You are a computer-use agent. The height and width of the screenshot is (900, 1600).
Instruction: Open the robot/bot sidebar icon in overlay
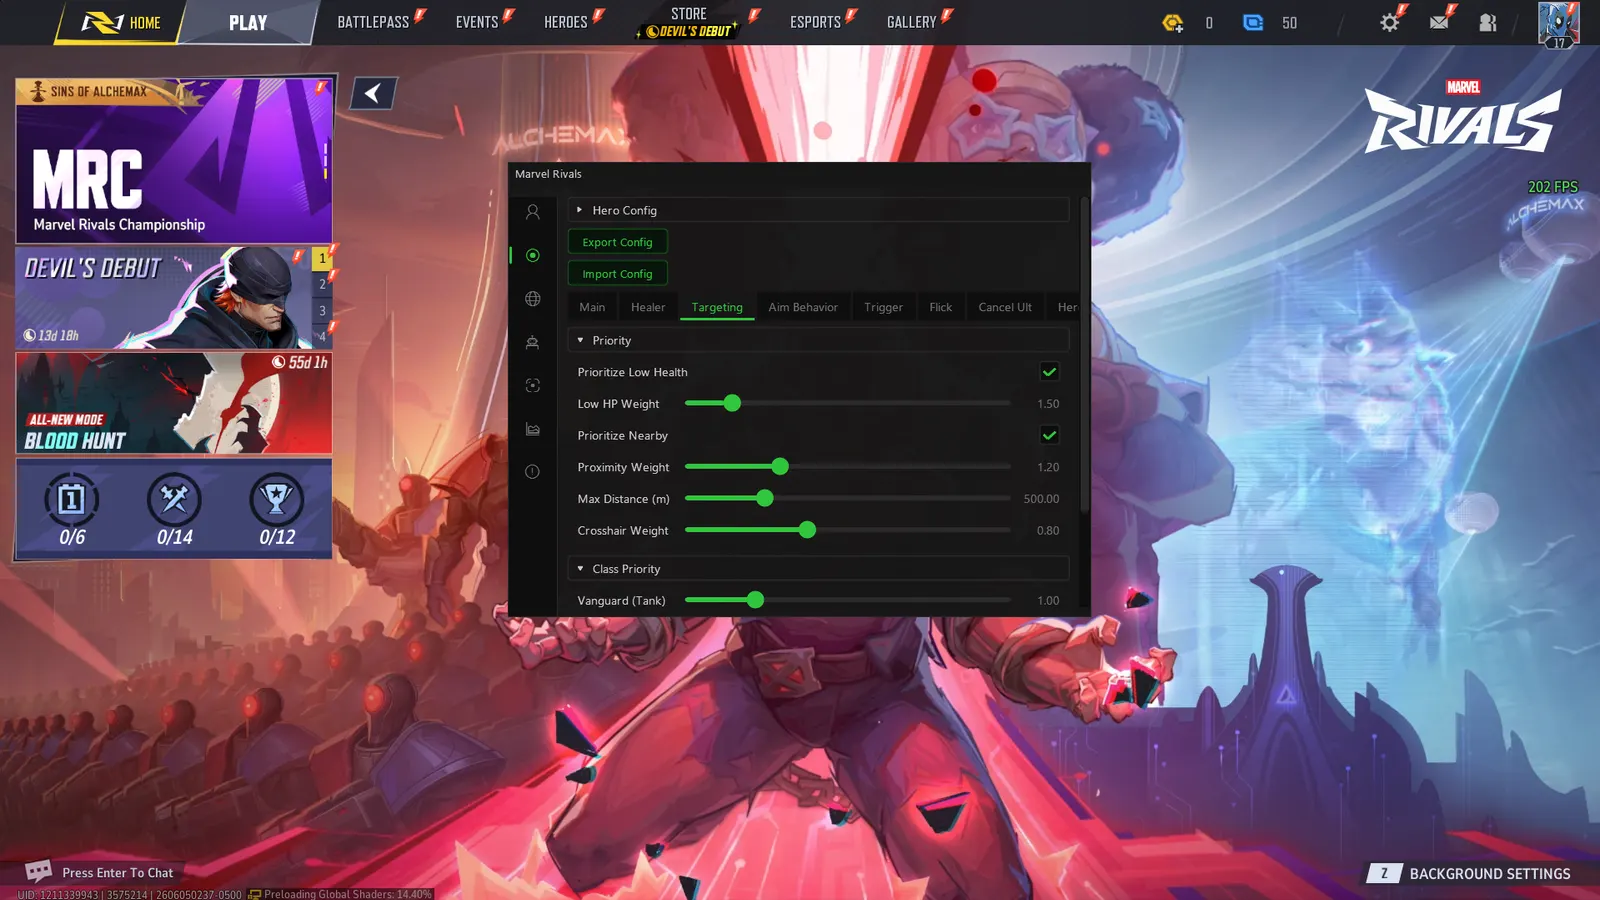tap(532, 342)
